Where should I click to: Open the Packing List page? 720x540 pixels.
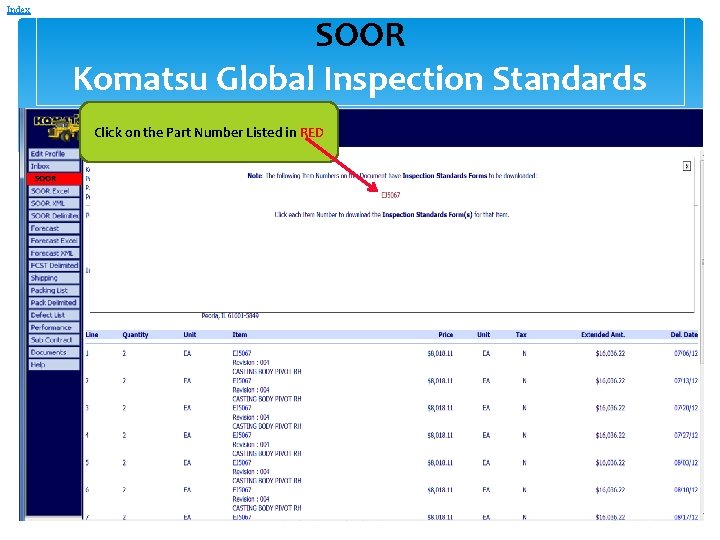(54, 291)
